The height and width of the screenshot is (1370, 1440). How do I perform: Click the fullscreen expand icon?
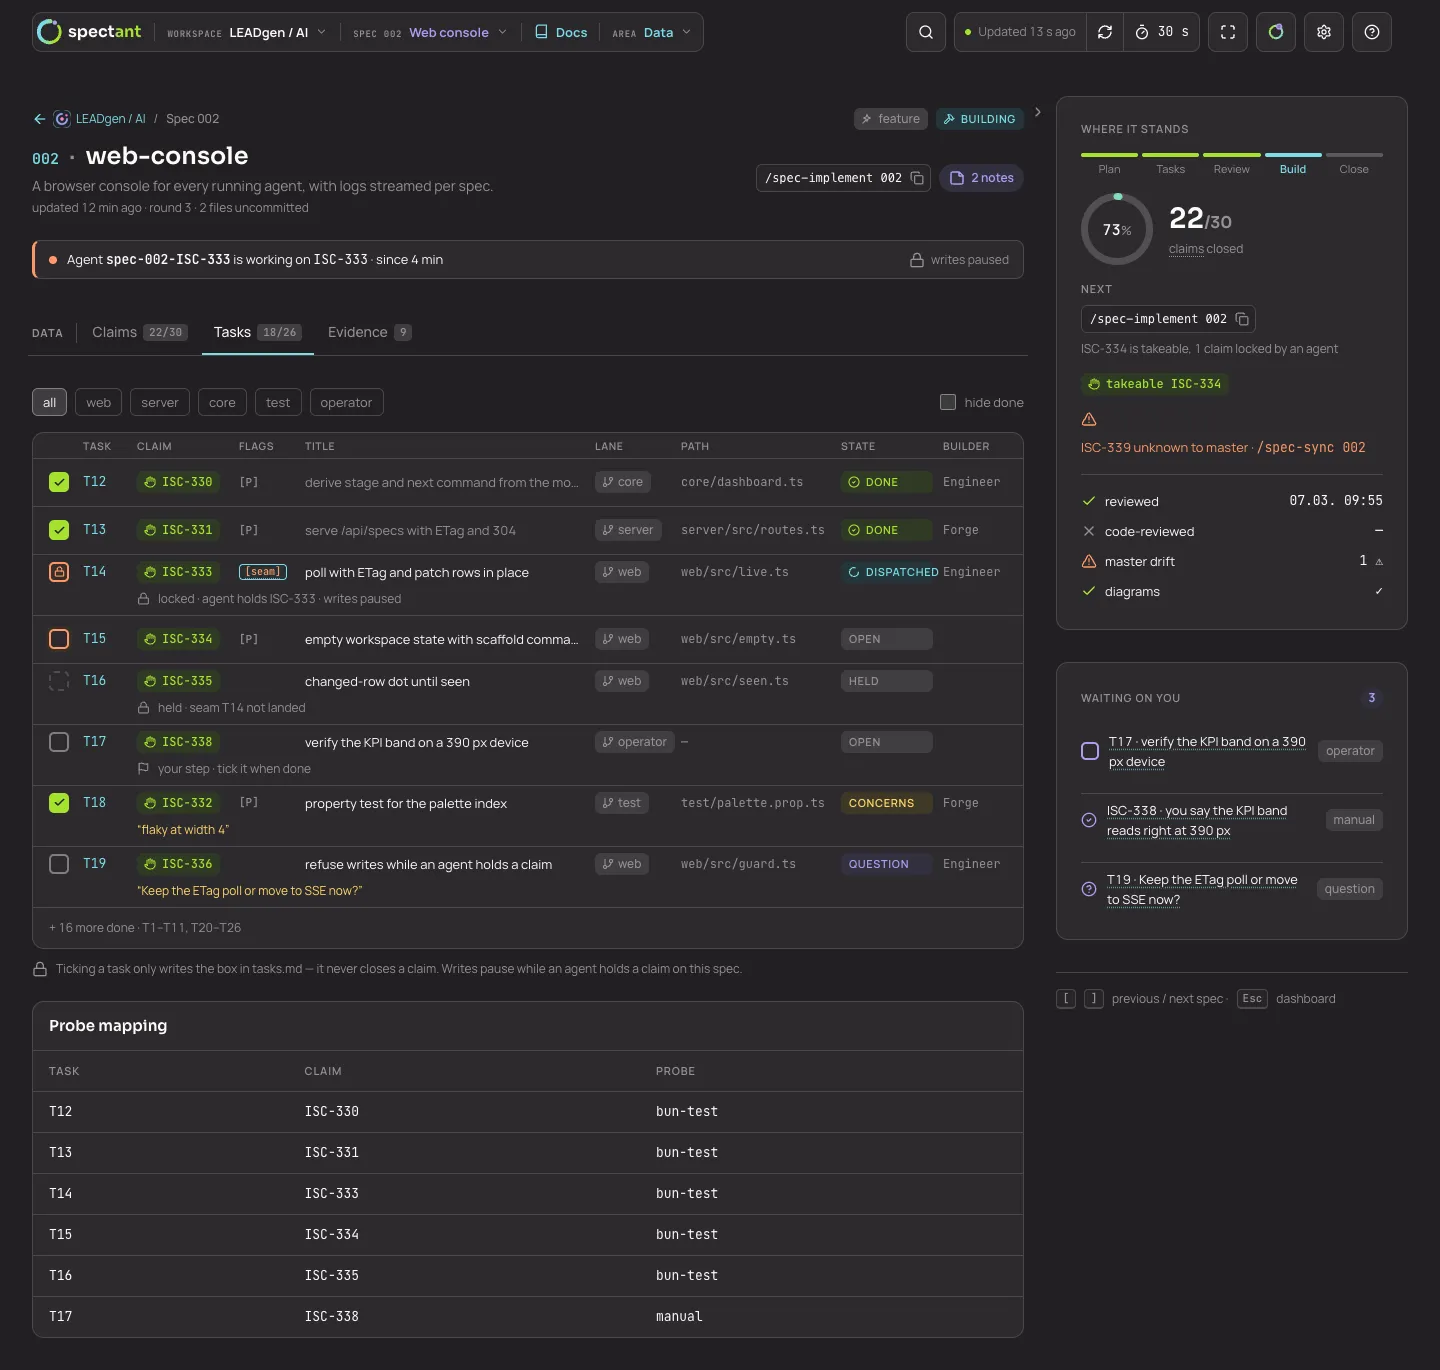tap(1228, 32)
